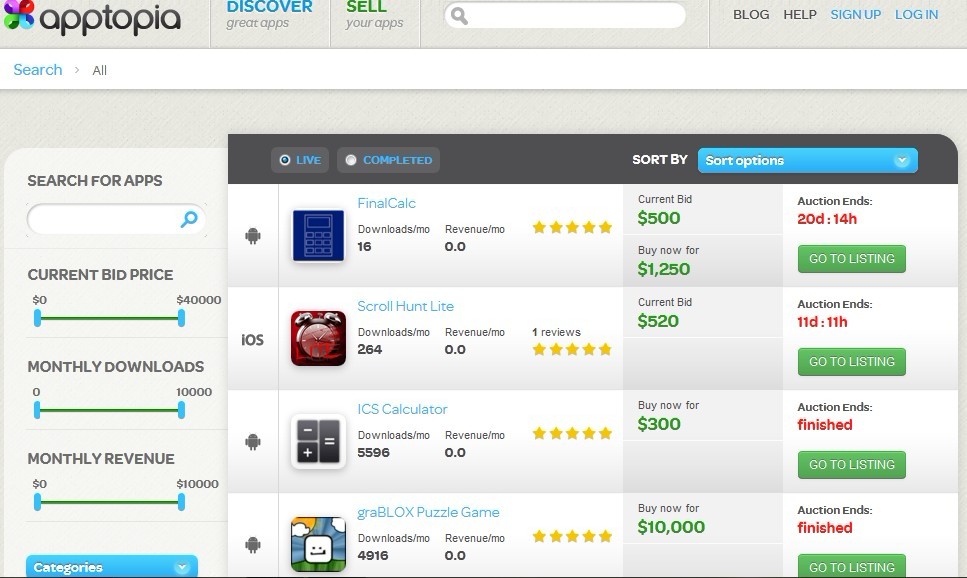This screenshot has height=578, width=967.
Task: Click GO TO LISTING for graBLOX Puzzle Game
Action: (x=852, y=567)
